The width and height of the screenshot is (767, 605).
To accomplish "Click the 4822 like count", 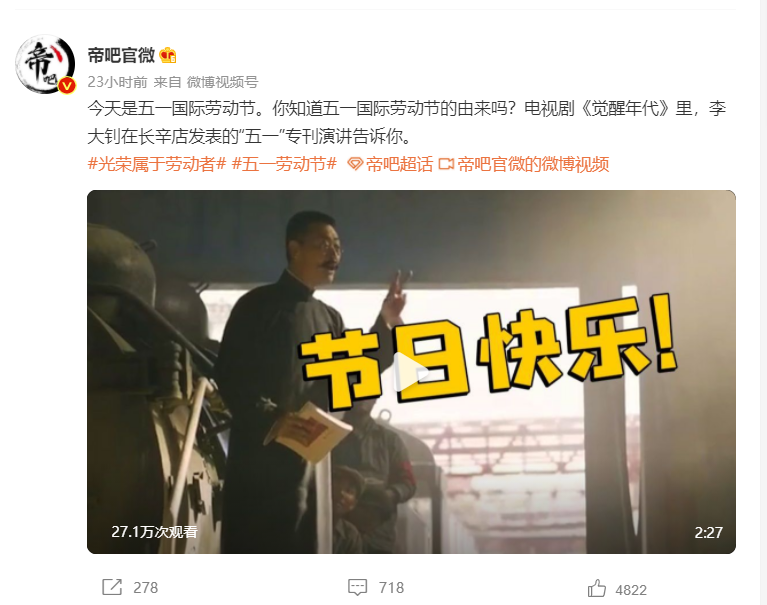I will (x=631, y=590).
